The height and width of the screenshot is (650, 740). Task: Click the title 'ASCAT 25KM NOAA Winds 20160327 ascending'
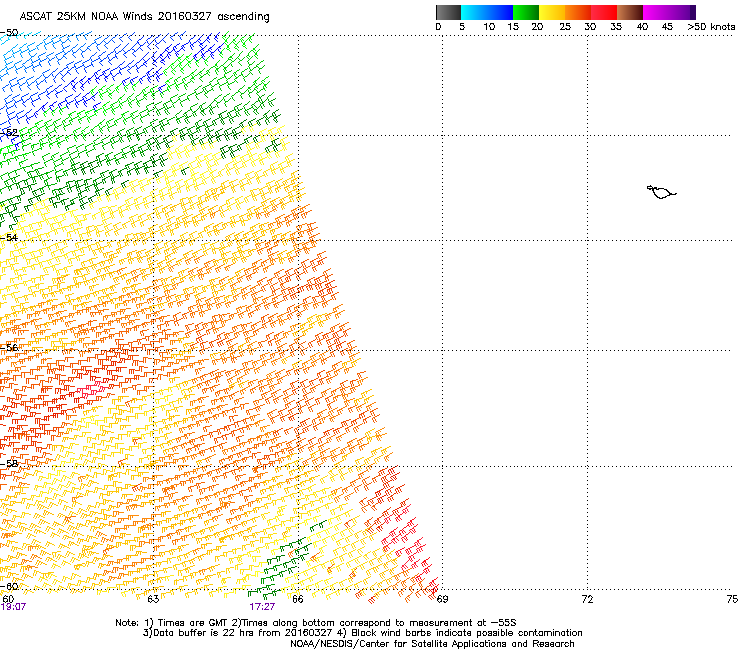pos(144,17)
